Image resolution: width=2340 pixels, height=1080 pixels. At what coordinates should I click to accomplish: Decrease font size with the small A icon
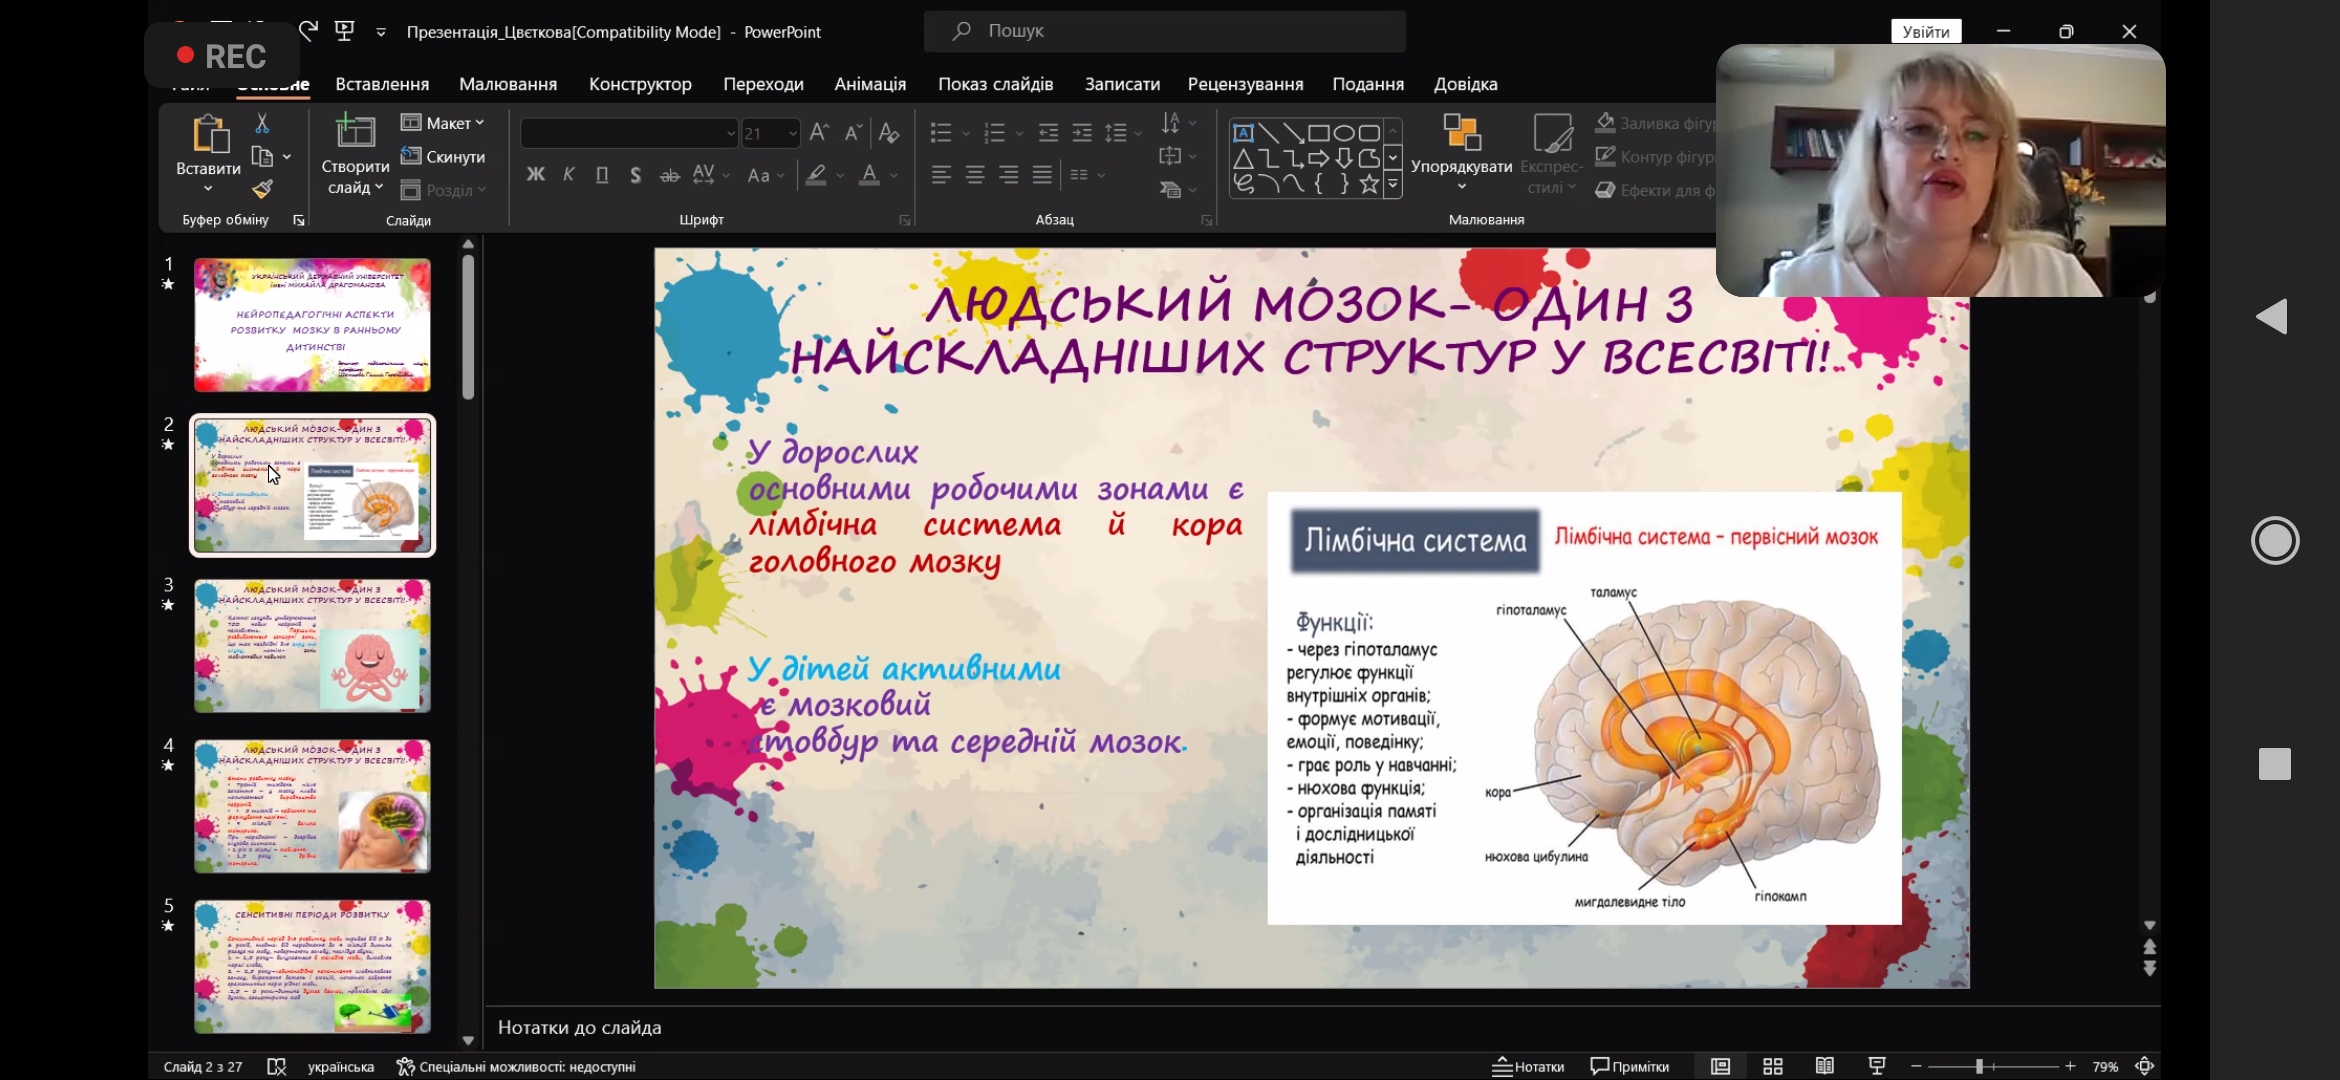(x=853, y=132)
